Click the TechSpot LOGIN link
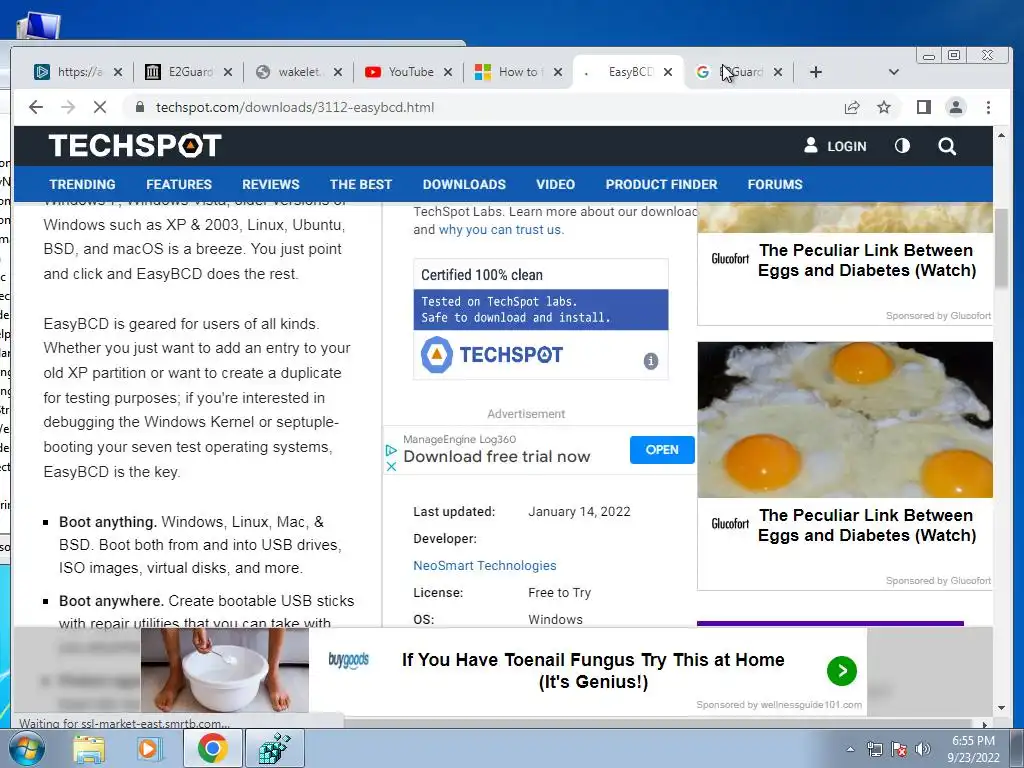 coord(835,146)
